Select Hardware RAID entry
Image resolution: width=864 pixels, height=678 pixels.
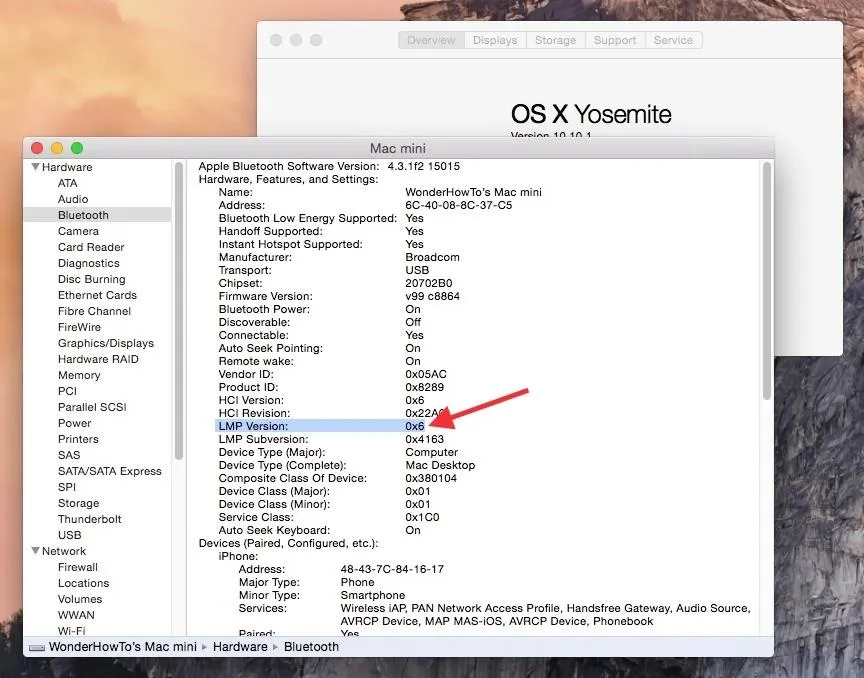(x=98, y=359)
